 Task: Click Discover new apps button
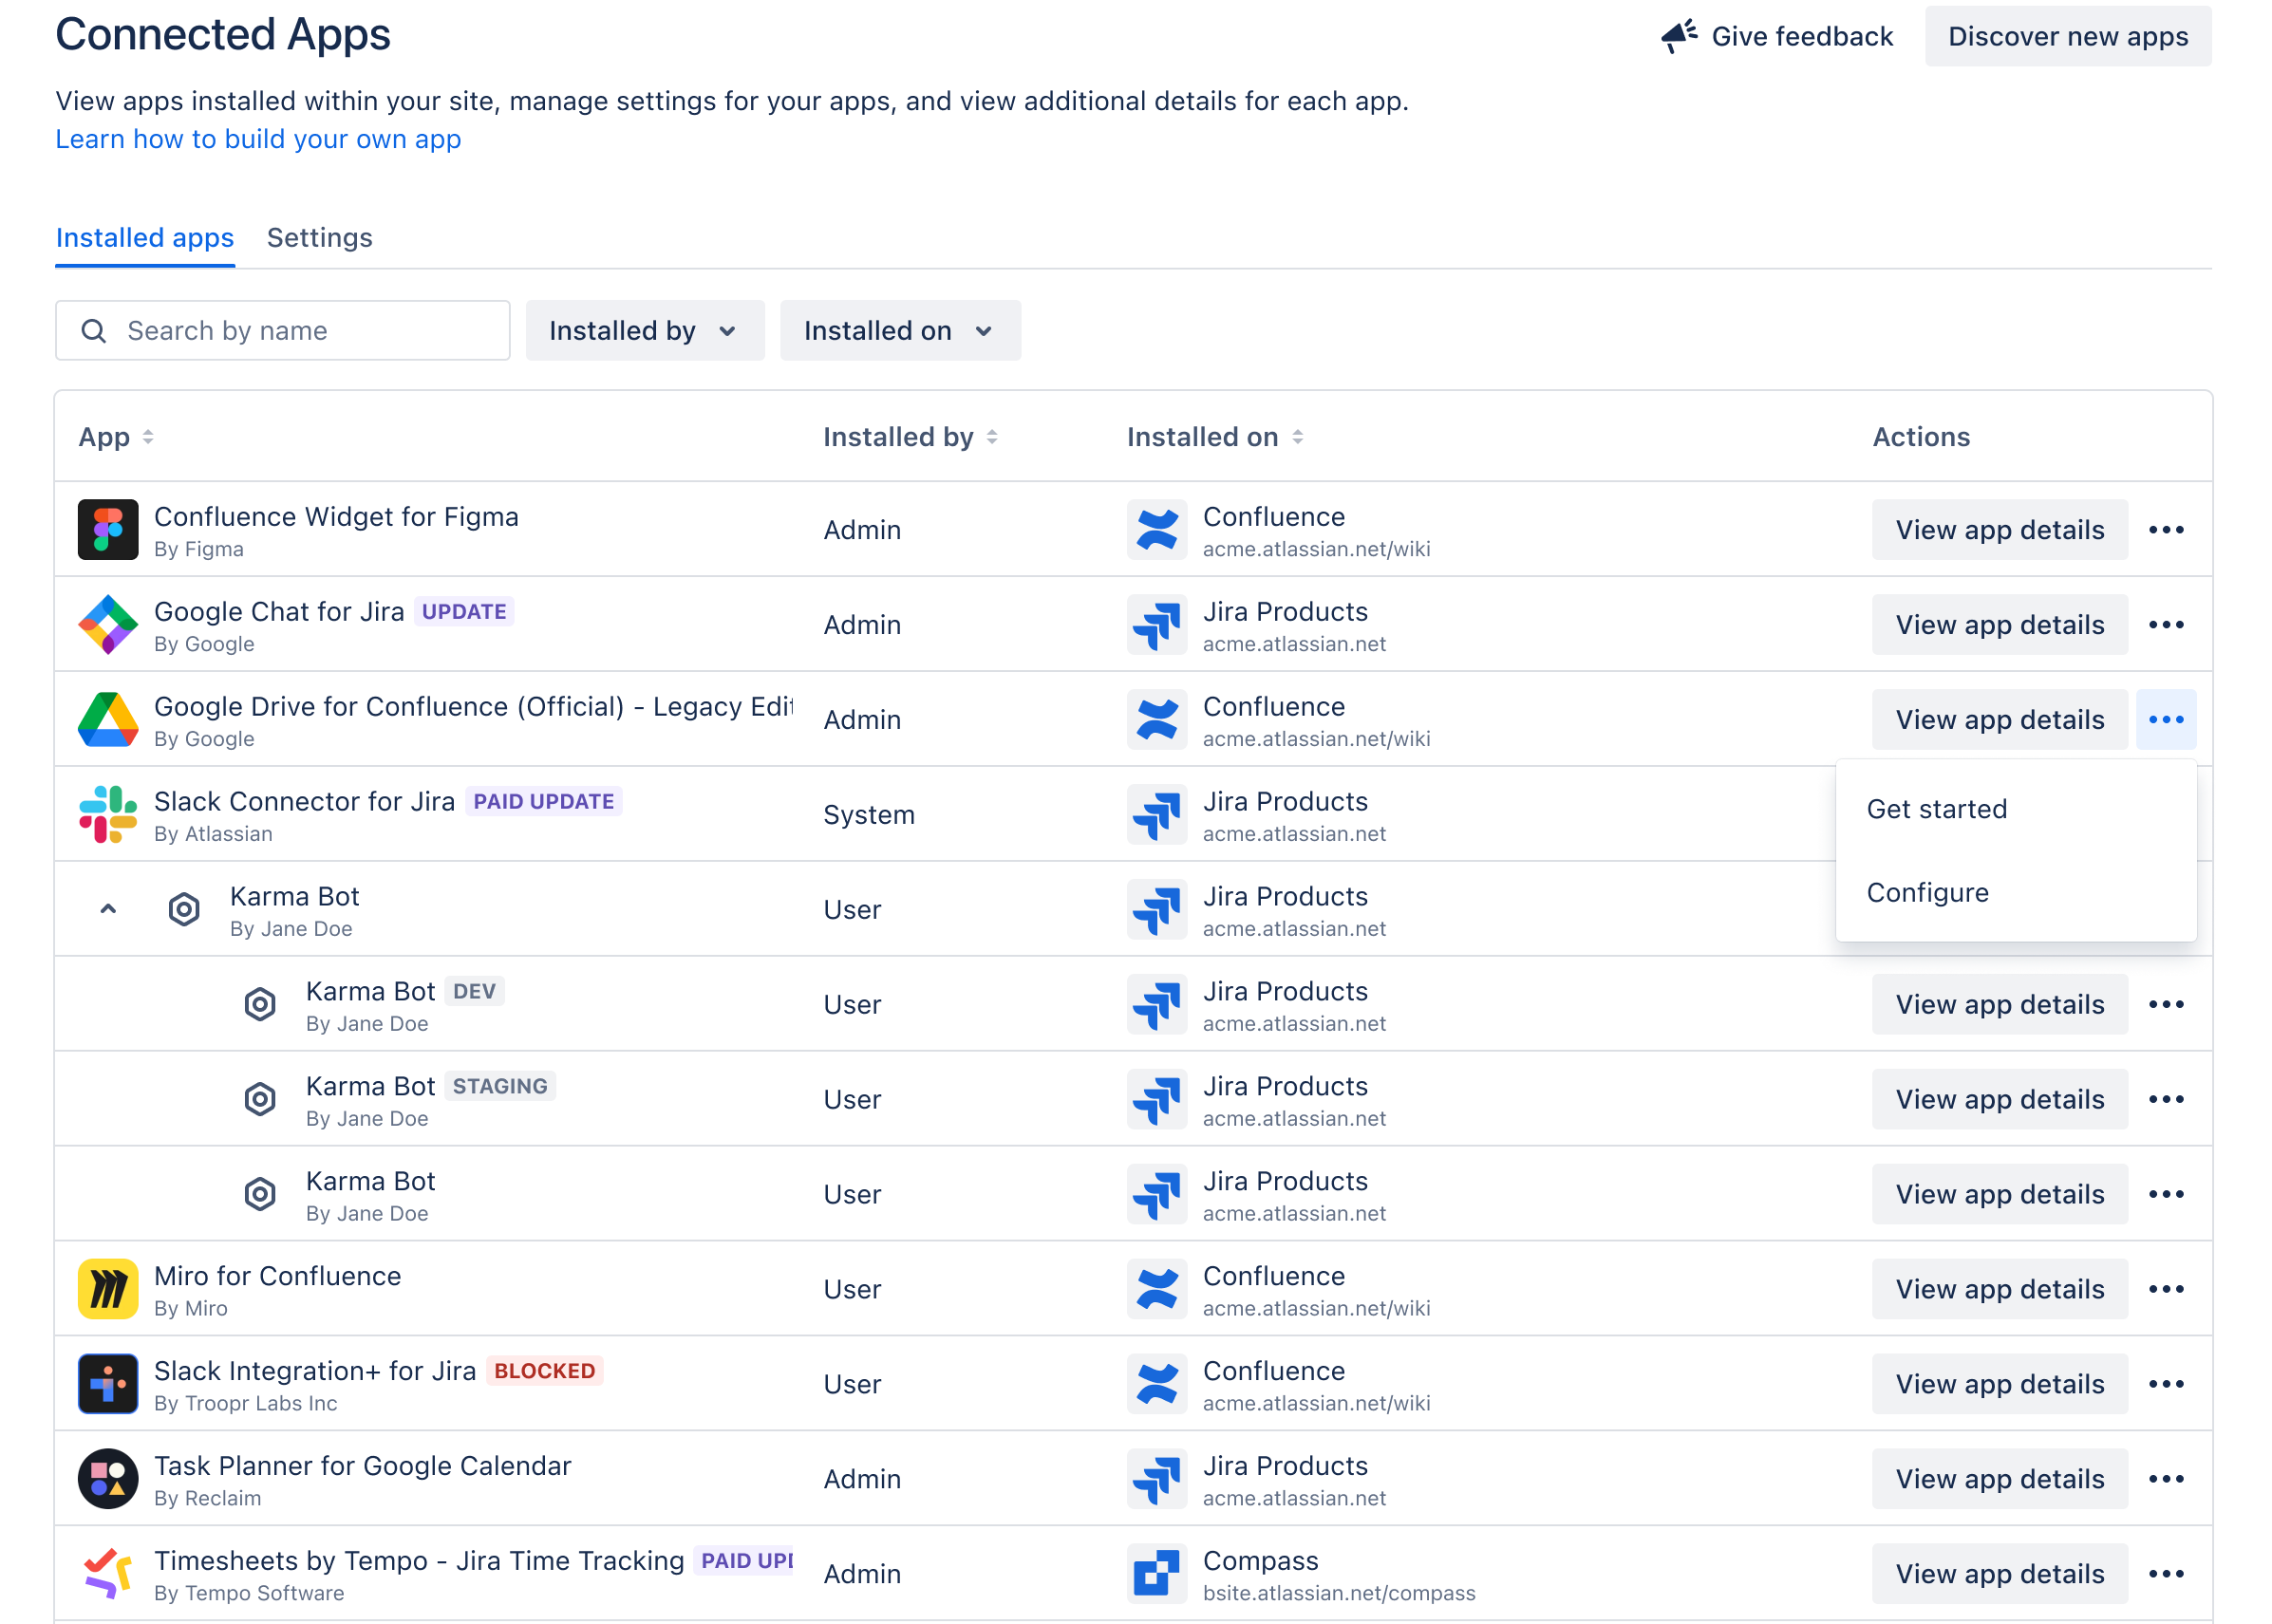tap(2068, 36)
